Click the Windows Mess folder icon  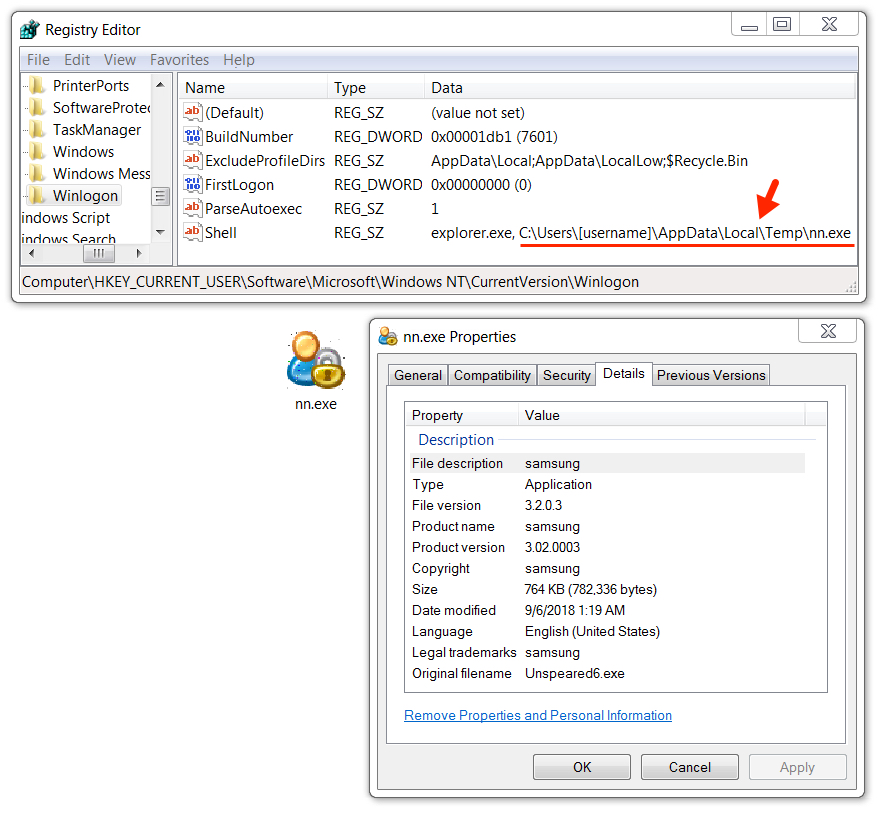[x=38, y=174]
